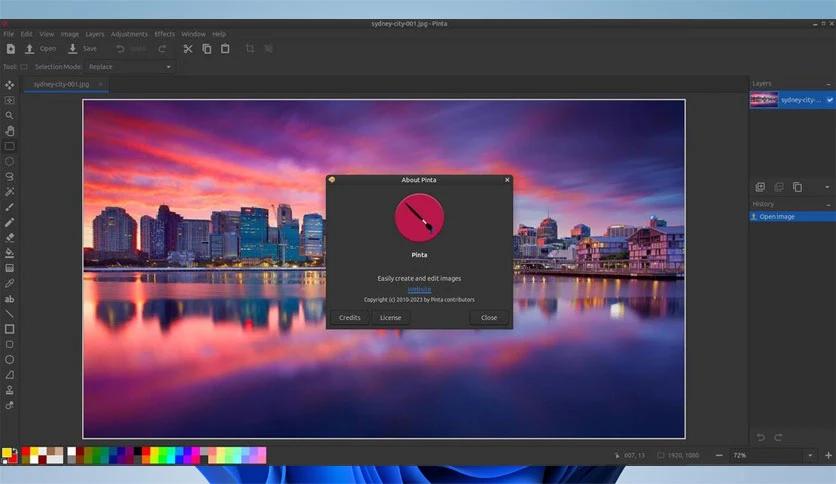Open the View menu

(x=47, y=34)
